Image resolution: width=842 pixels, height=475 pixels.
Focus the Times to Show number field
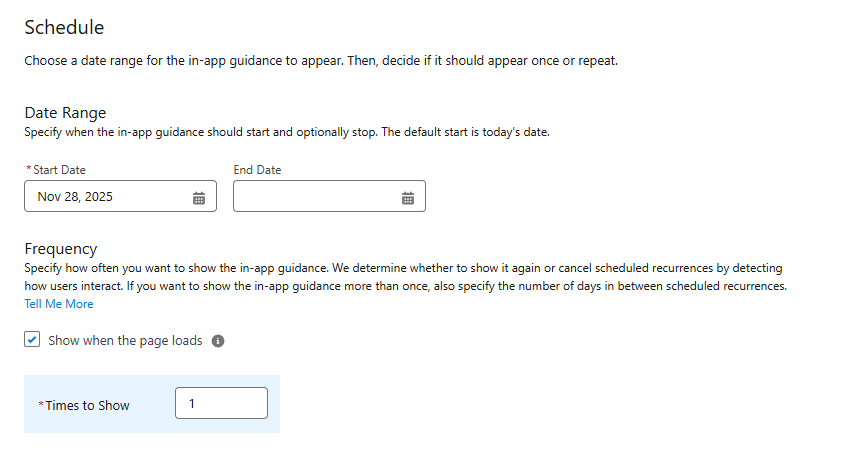(x=221, y=403)
